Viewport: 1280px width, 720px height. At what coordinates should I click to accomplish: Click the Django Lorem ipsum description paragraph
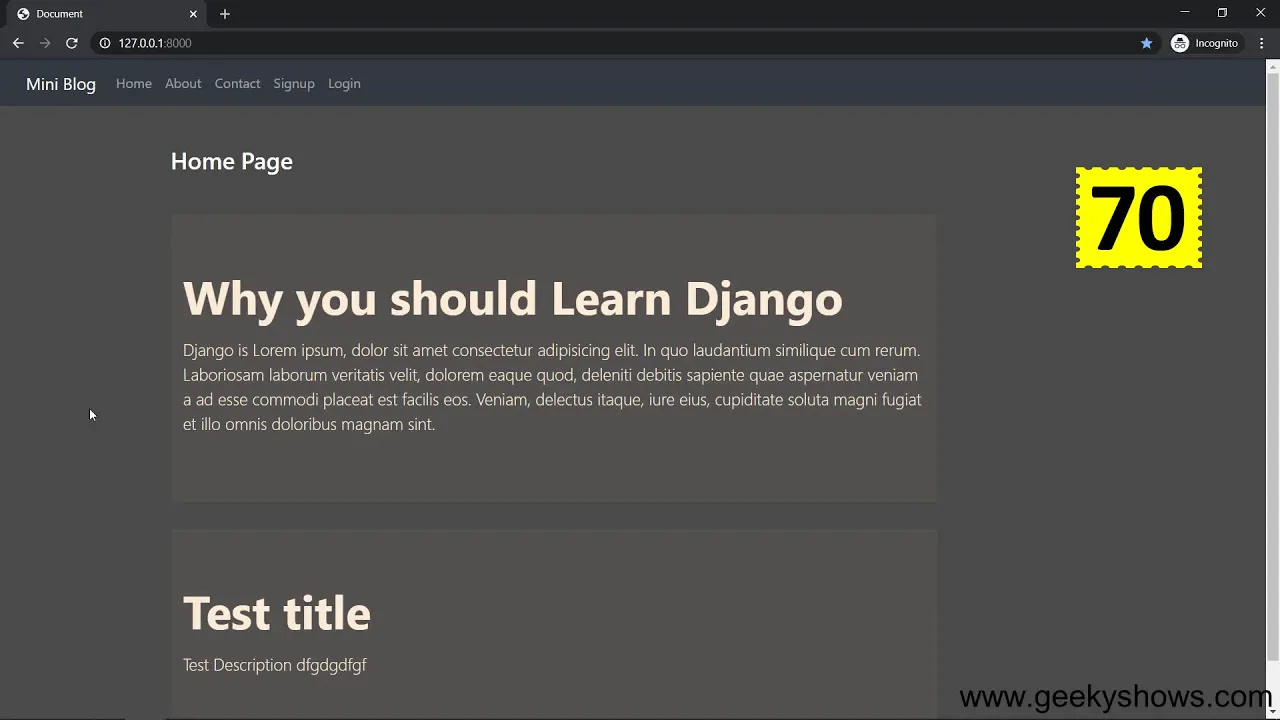[x=552, y=388]
